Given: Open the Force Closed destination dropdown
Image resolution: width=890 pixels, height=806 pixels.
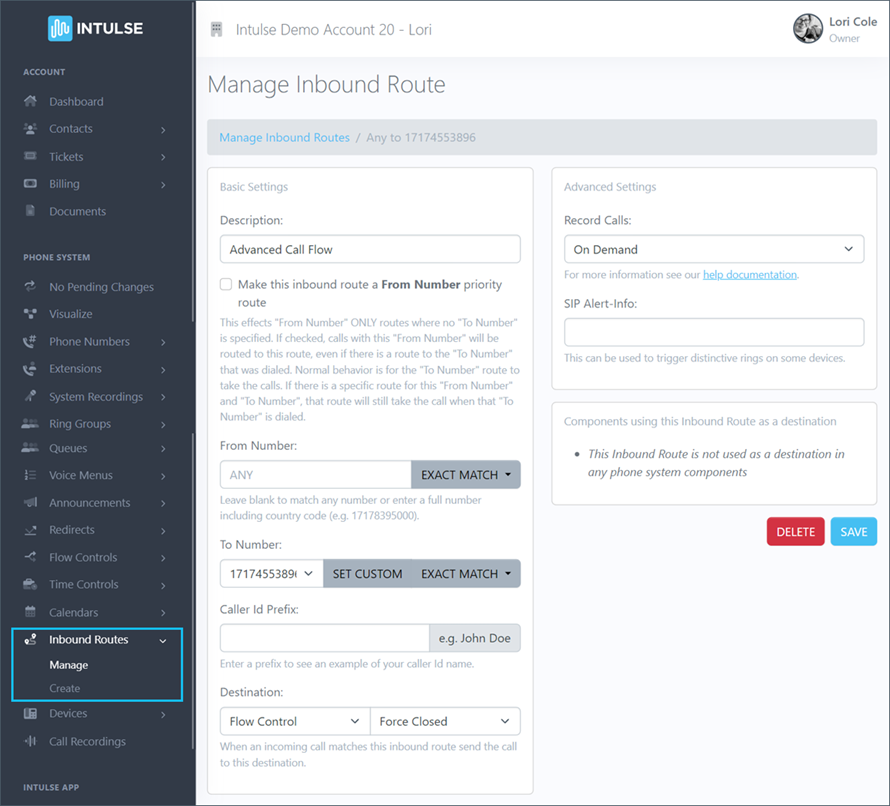Looking at the screenshot, I should click(x=445, y=721).
